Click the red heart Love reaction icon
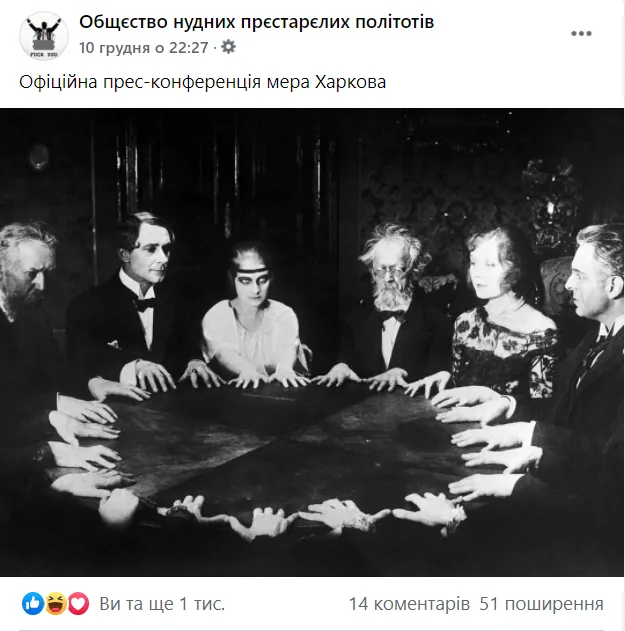The height and width of the screenshot is (631, 625). [x=78, y=603]
